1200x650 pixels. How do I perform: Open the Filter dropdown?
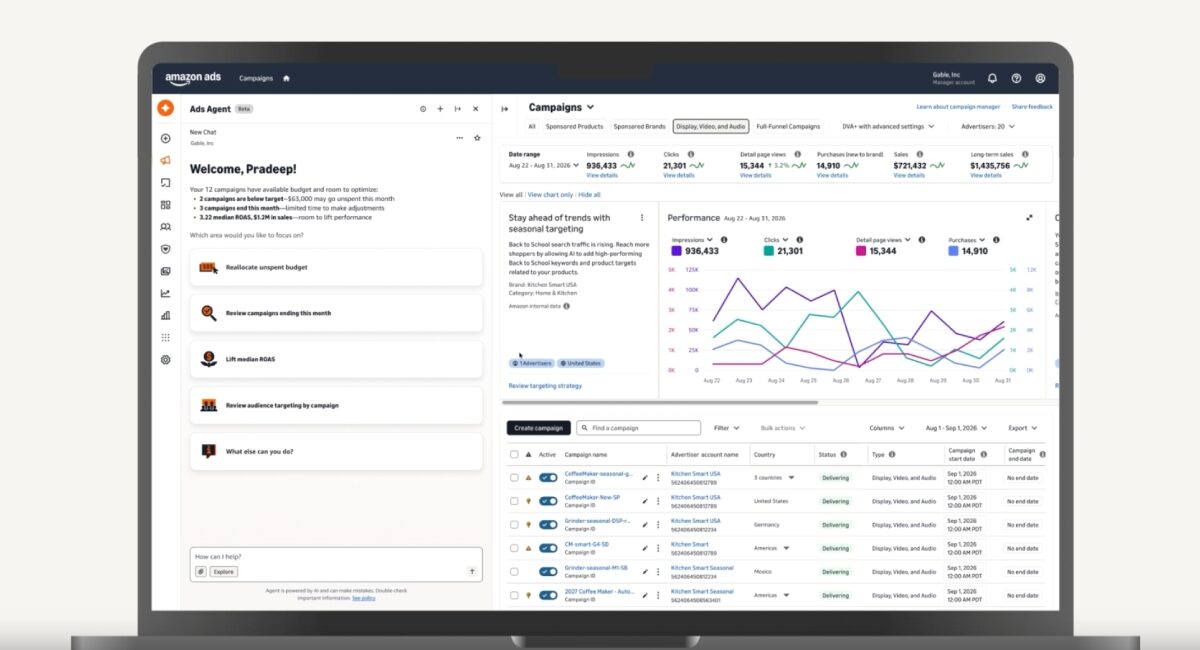point(727,428)
